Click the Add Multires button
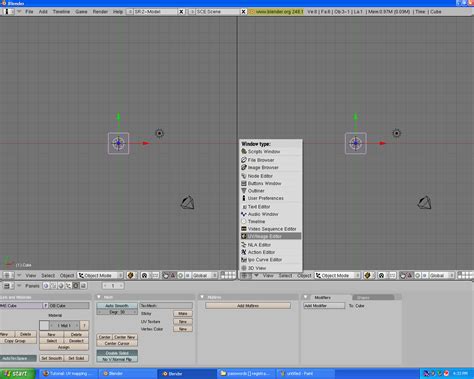The width and height of the screenshot is (474, 379). (248, 306)
